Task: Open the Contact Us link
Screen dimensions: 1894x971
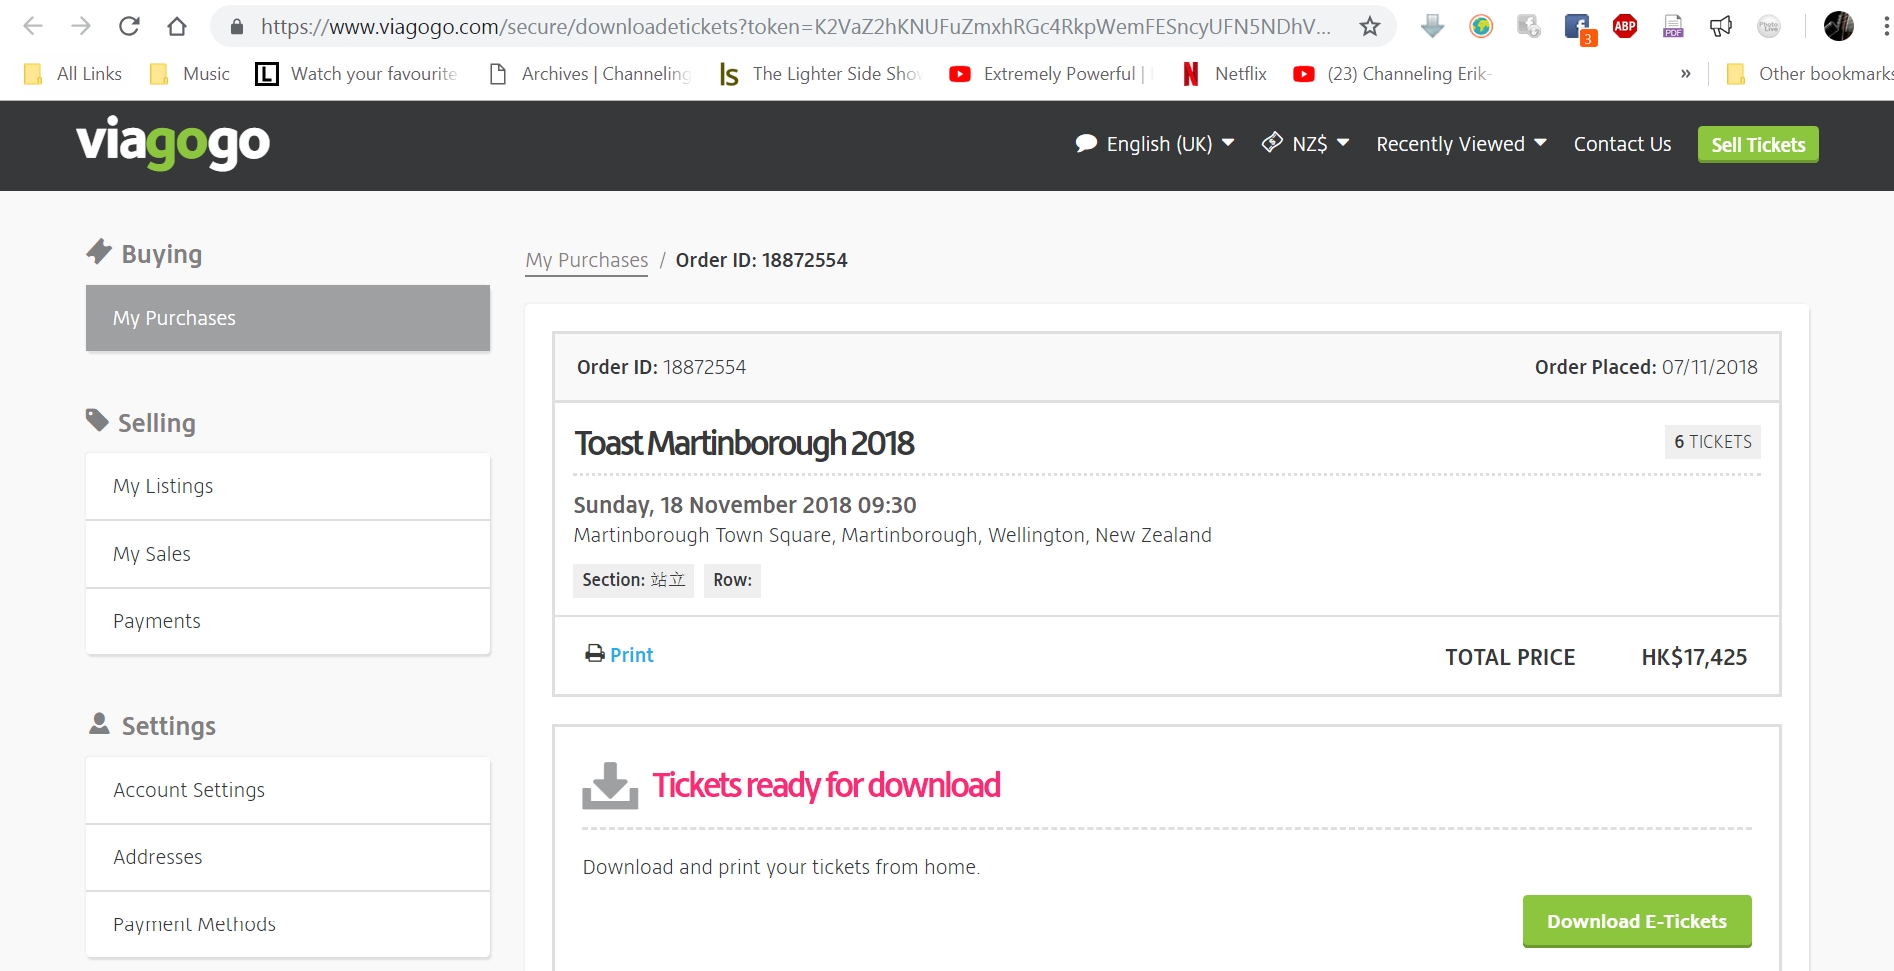Action: click(1621, 144)
